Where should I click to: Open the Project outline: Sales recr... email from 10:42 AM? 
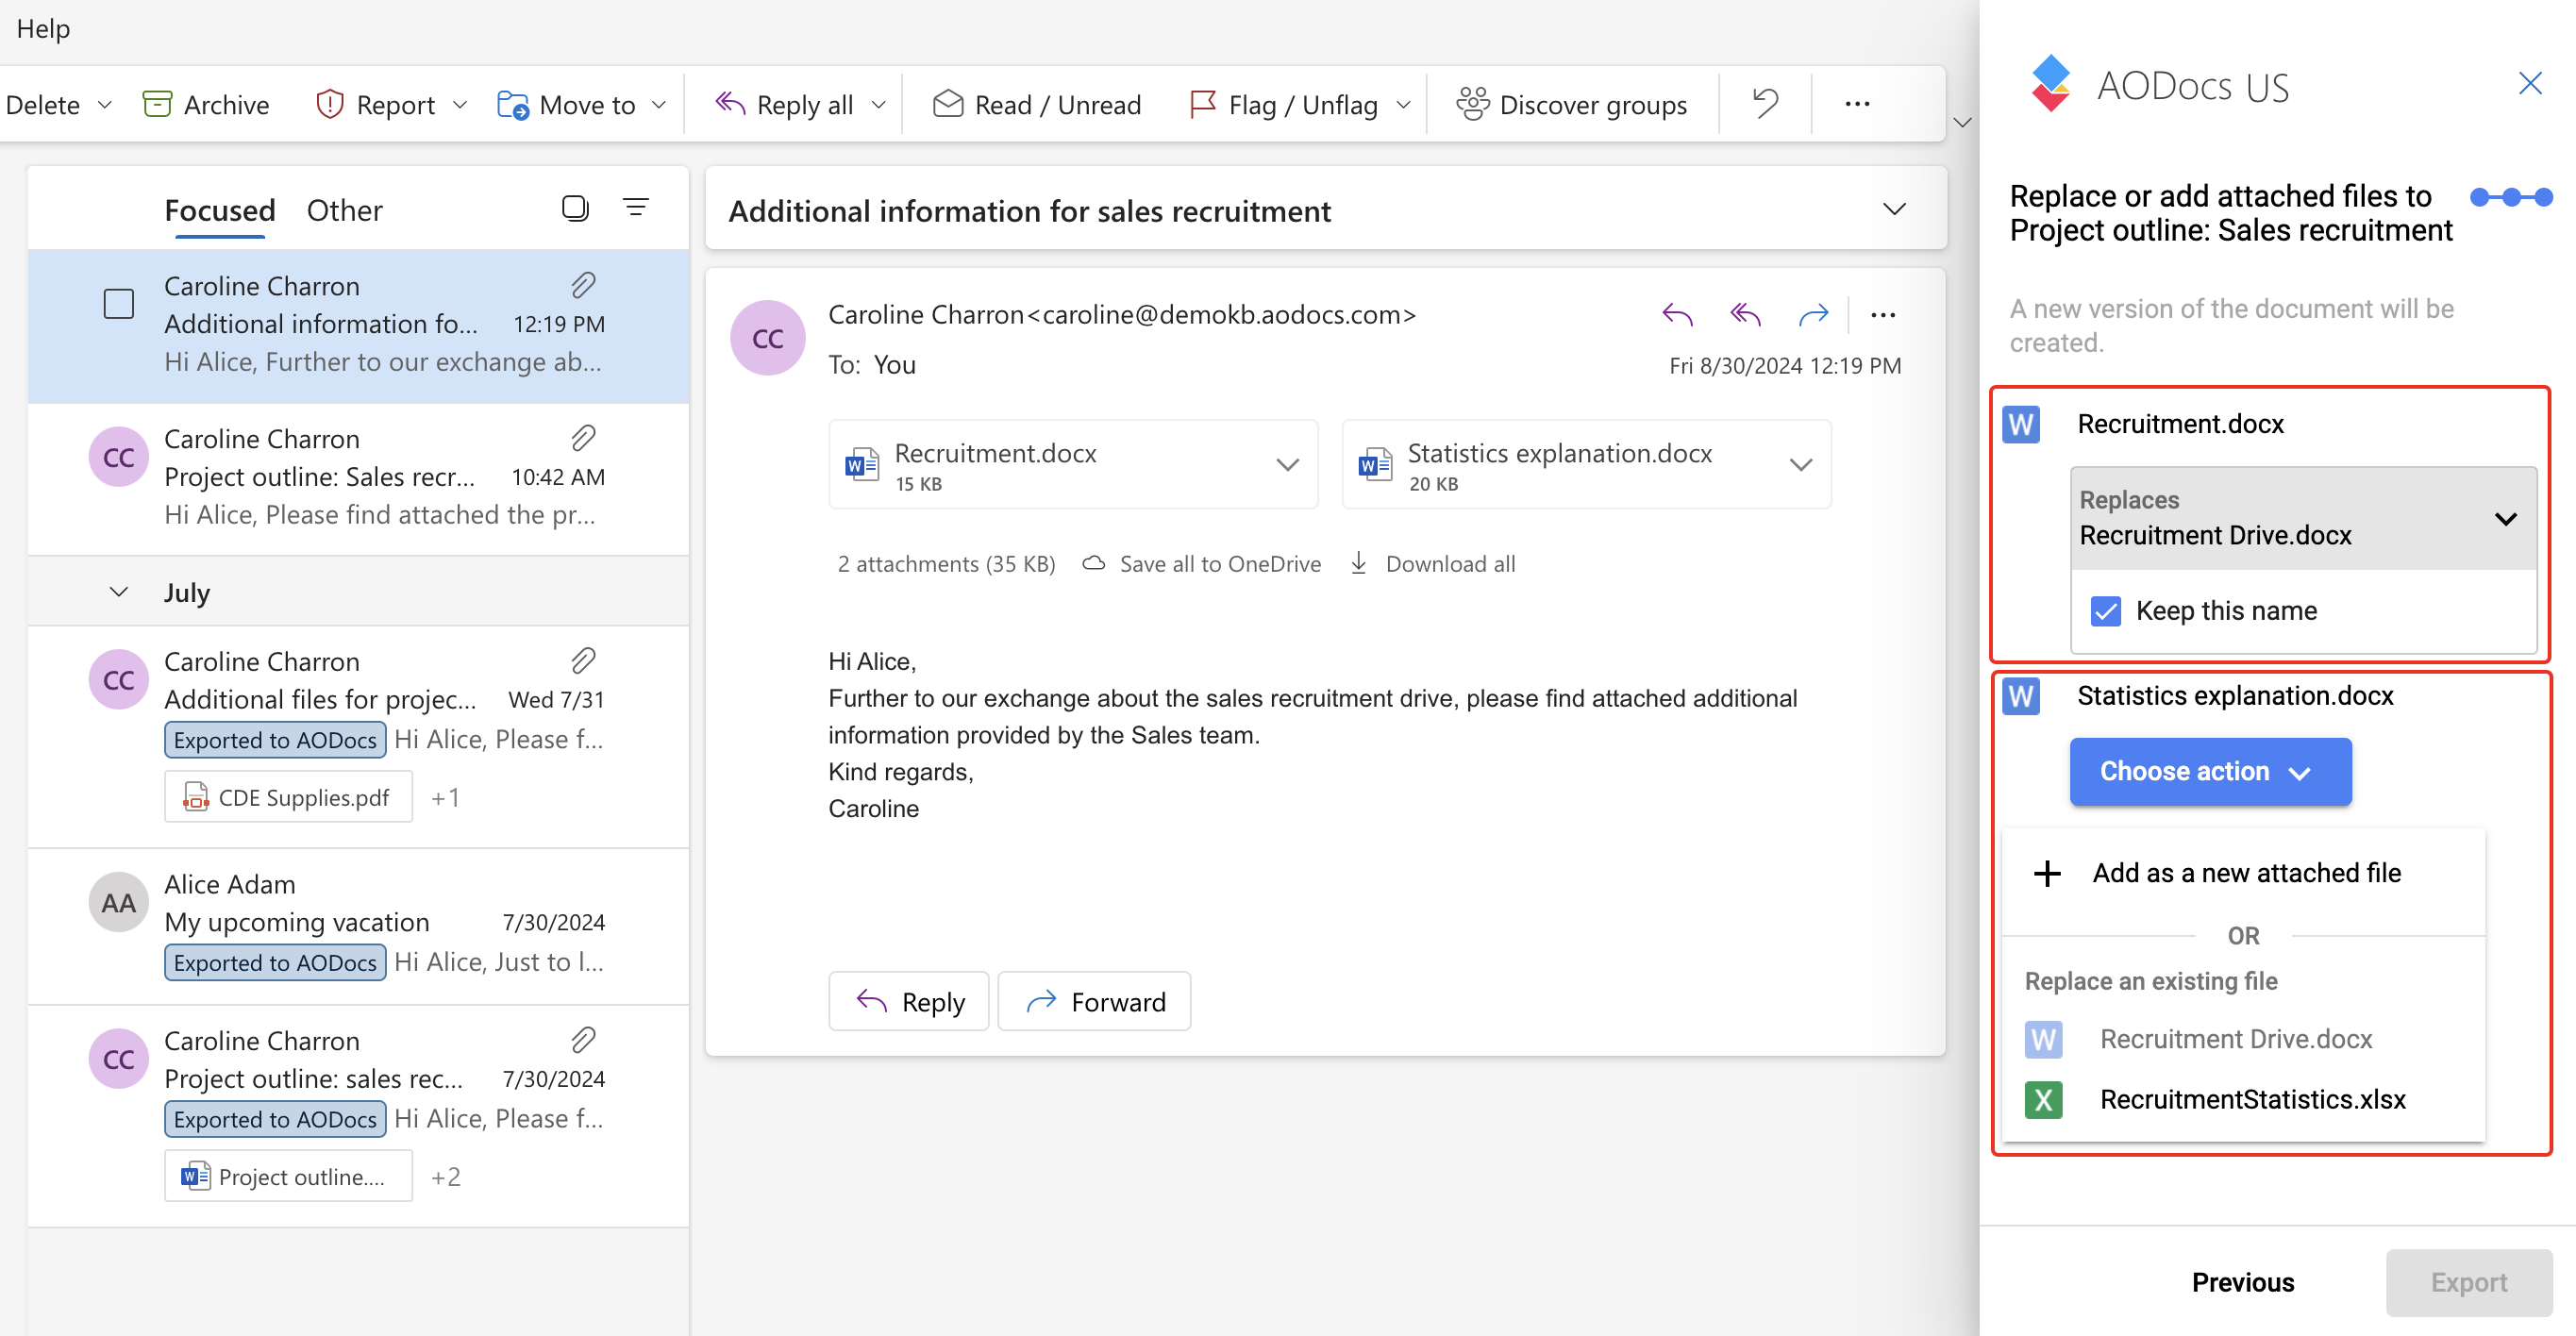(358, 477)
